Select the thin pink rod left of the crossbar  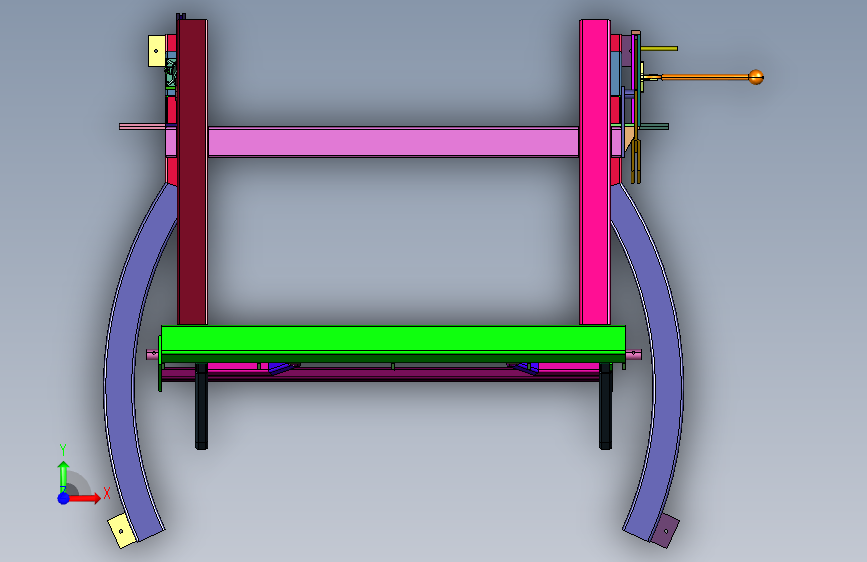click(x=143, y=127)
